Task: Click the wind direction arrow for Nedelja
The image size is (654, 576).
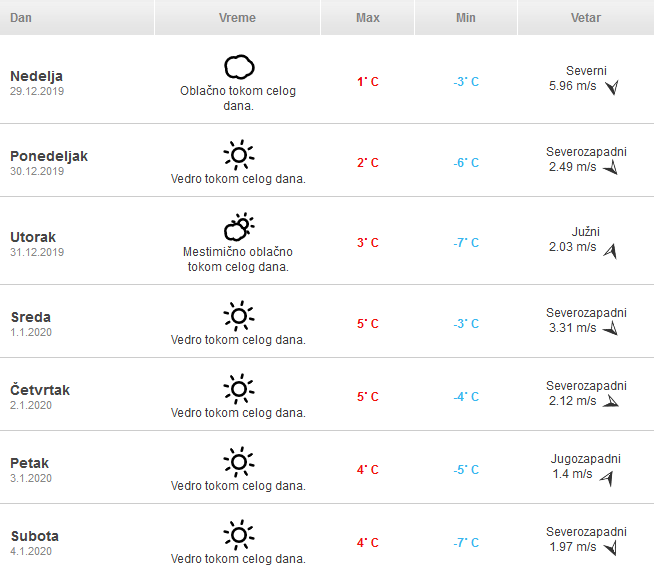Action: [612, 87]
